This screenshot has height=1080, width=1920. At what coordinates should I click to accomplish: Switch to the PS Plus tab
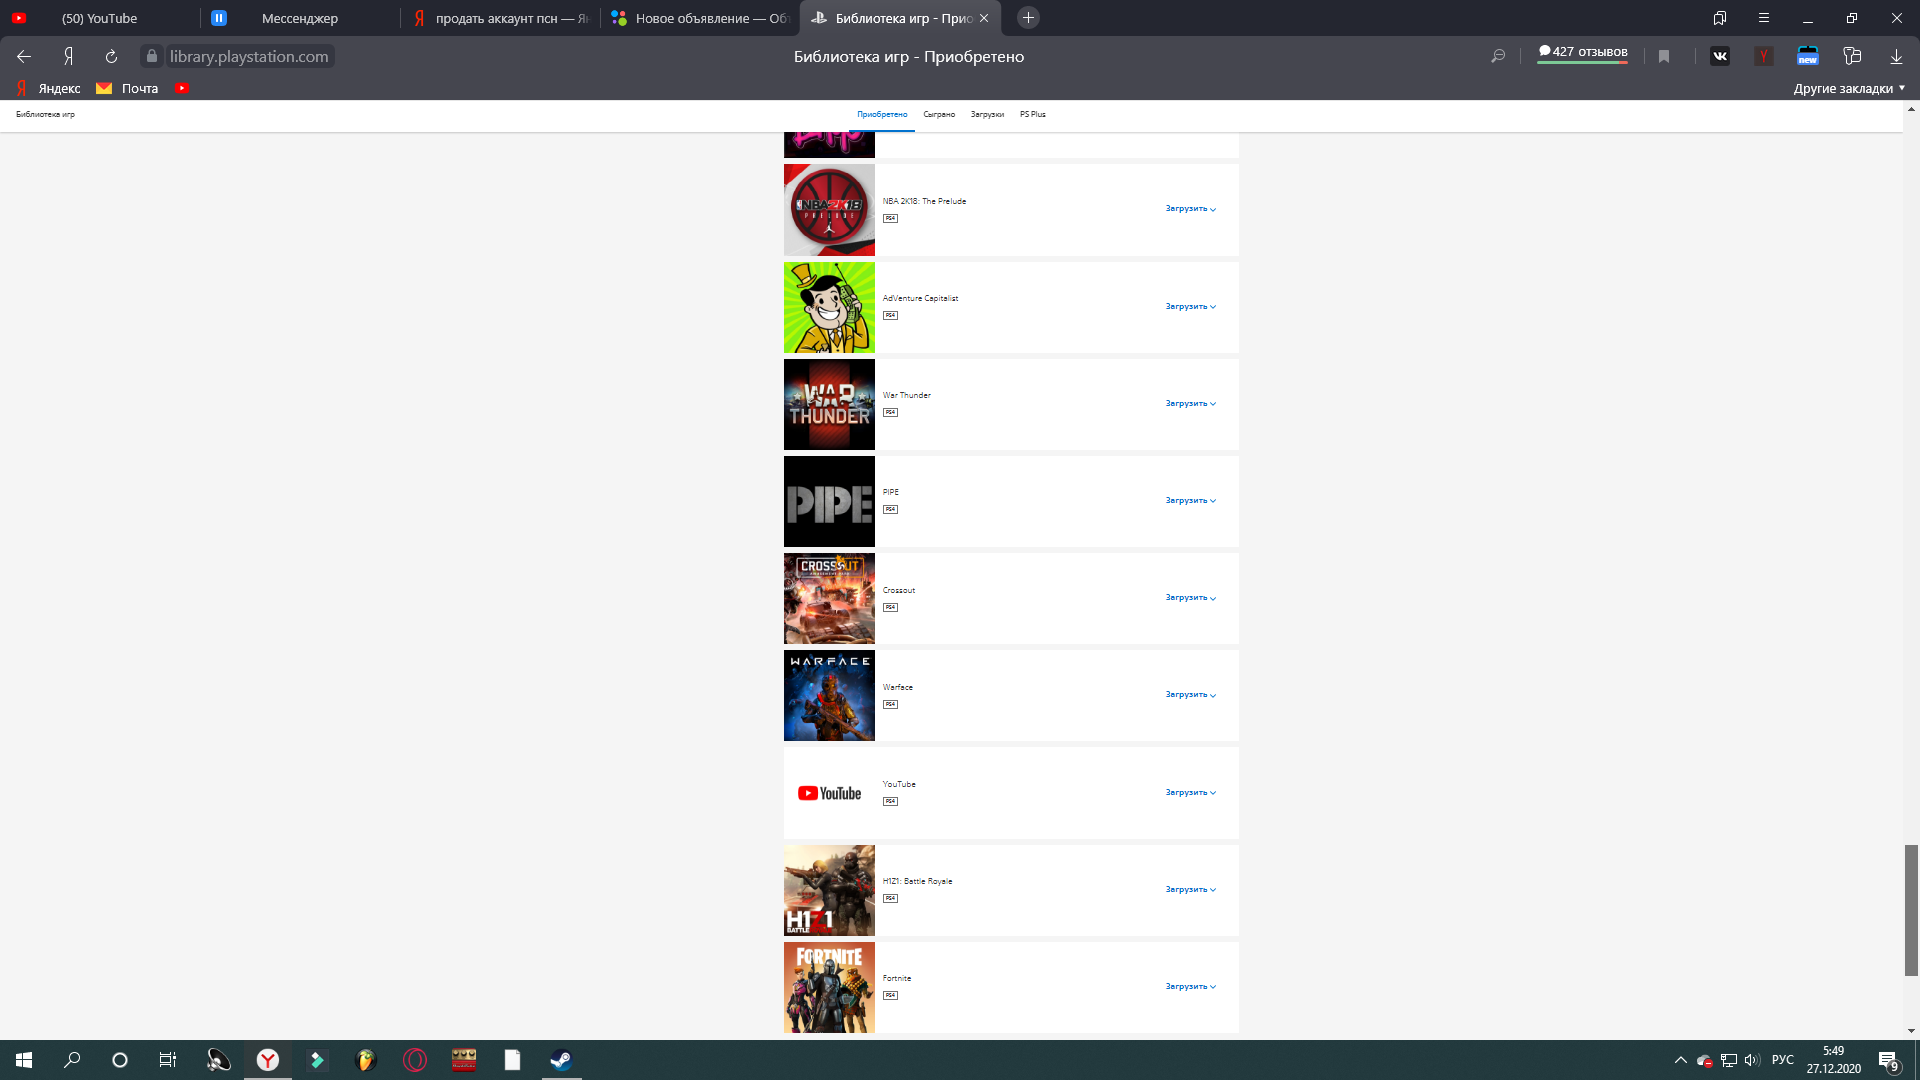[x=1032, y=114]
